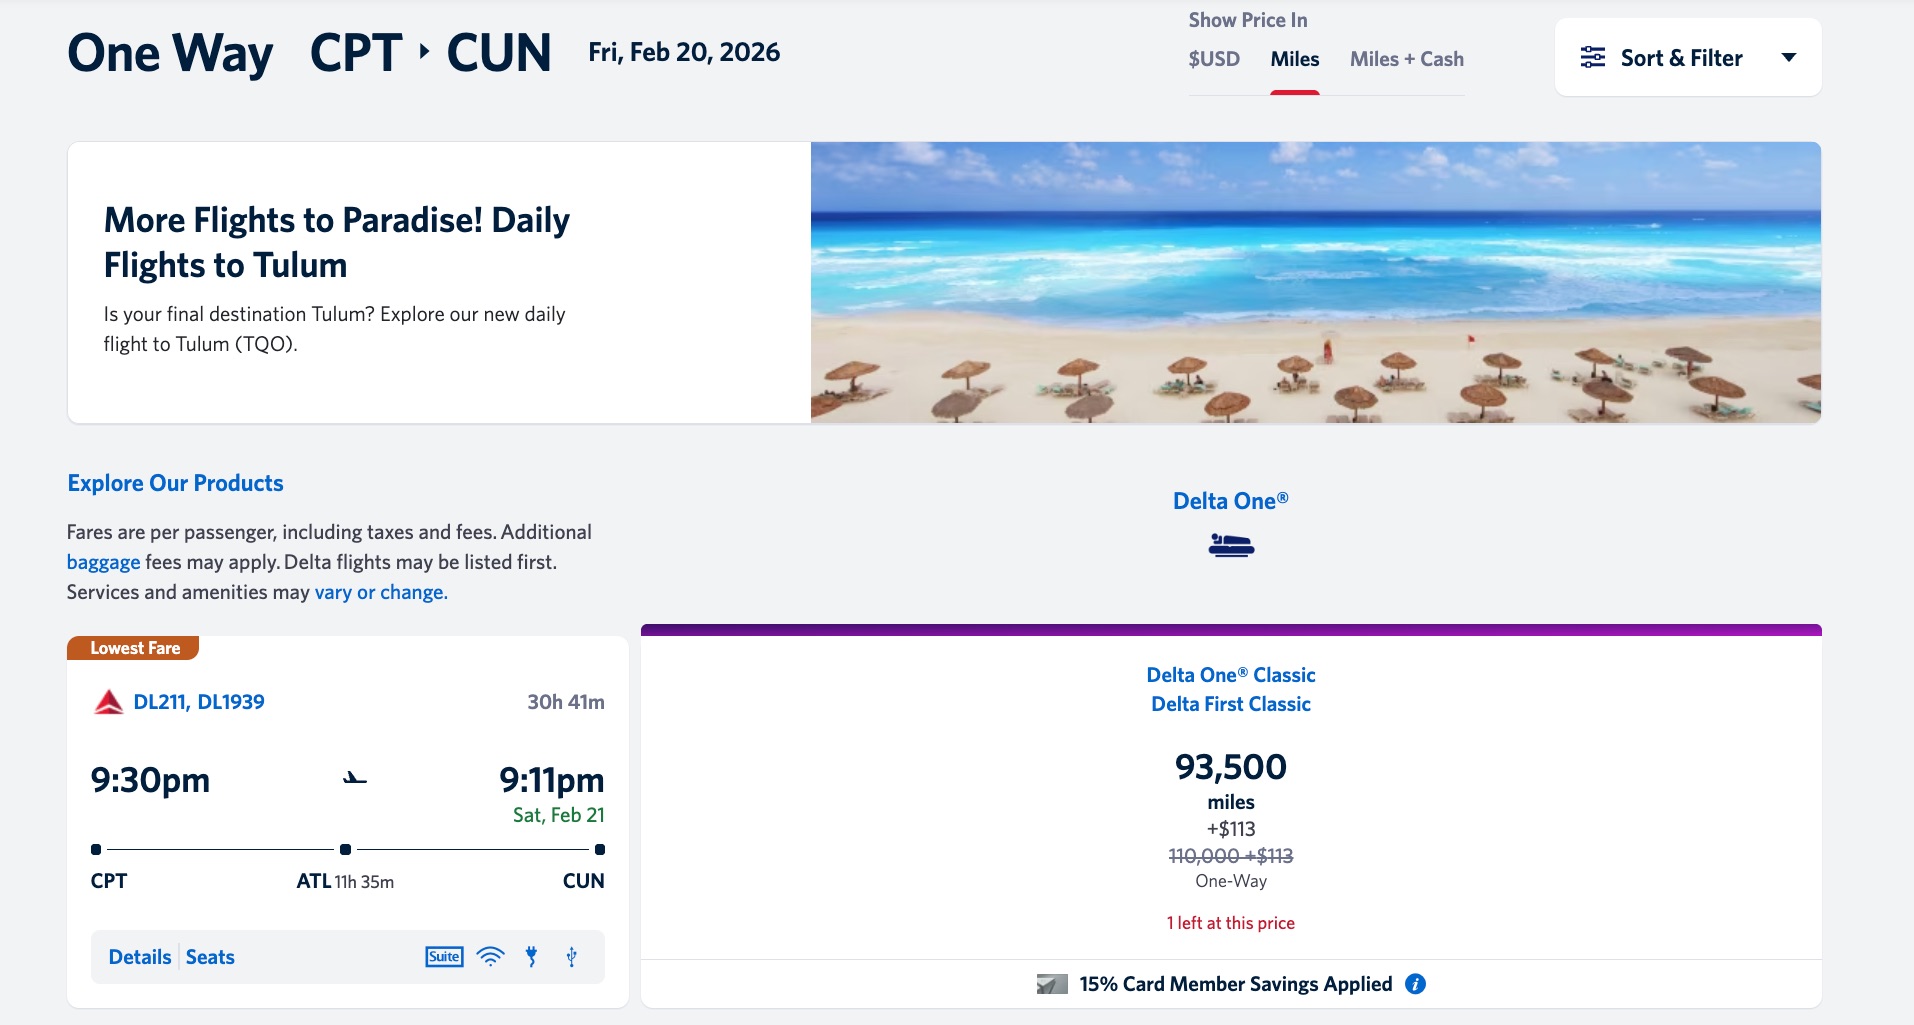Viewport: 1914px width, 1025px height.
Task: Click the USB port amenity icon
Action: [x=571, y=957]
